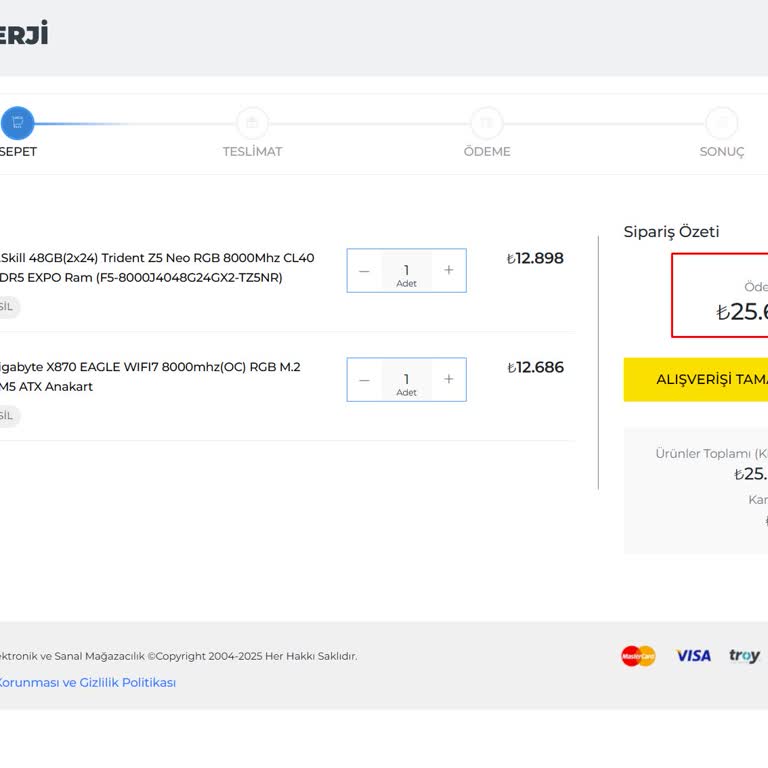This screenshot has width=768, height=768.
Task: Click the order total amount in red box
Action: click(x=742, y=312)
